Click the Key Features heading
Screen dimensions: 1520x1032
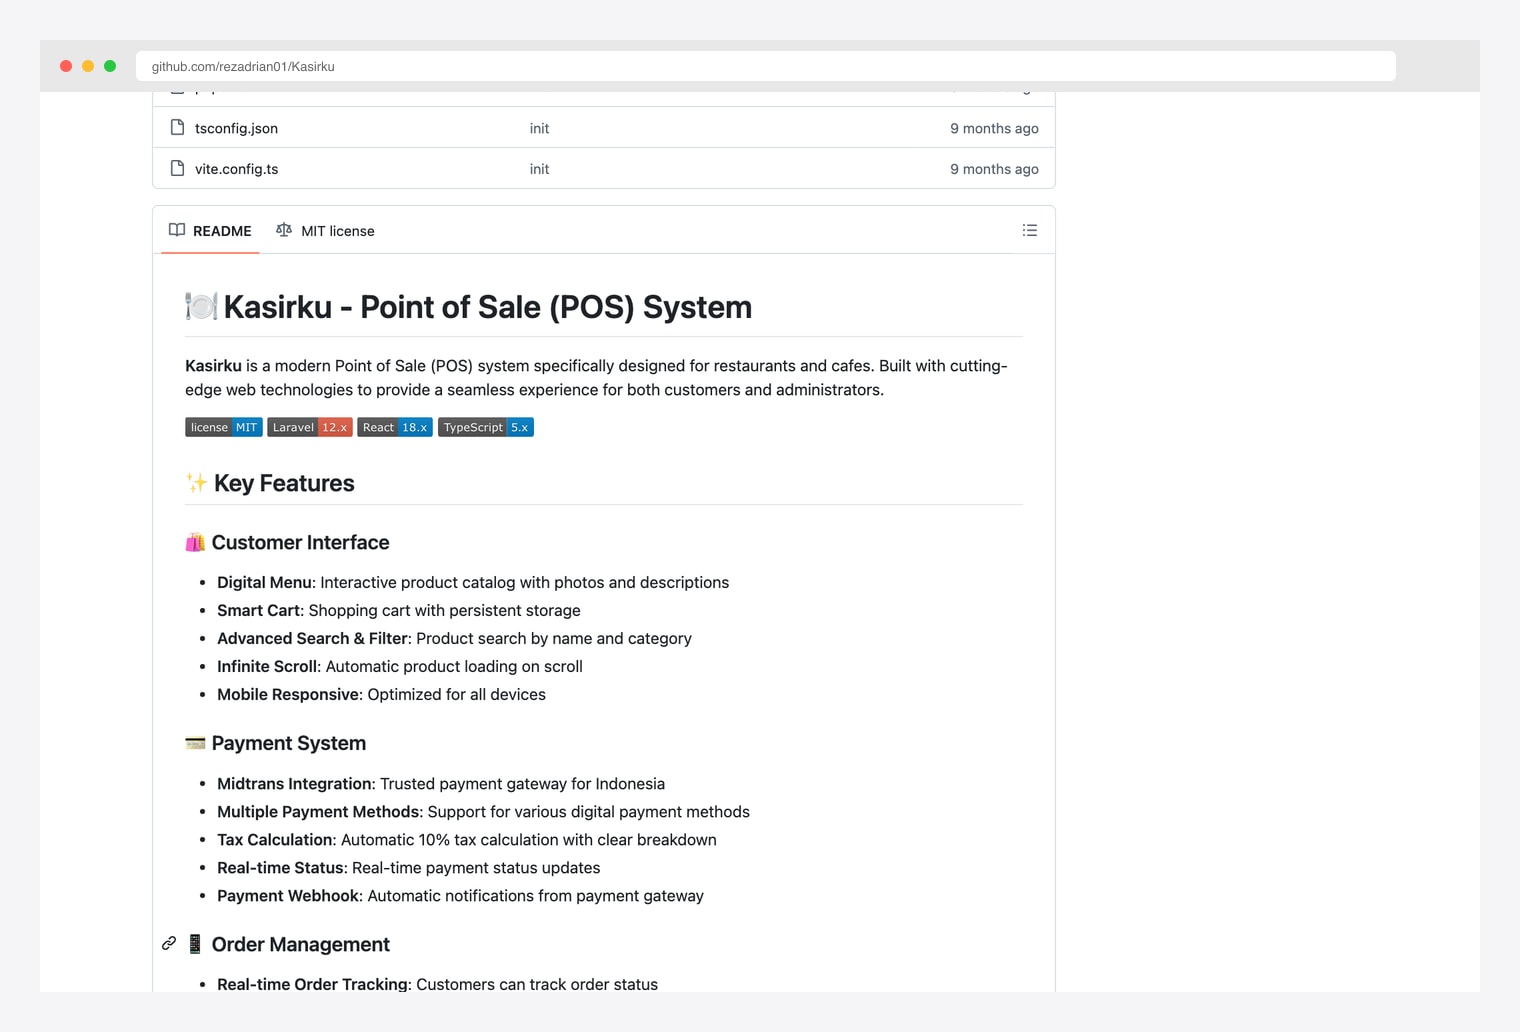[270, 483]
